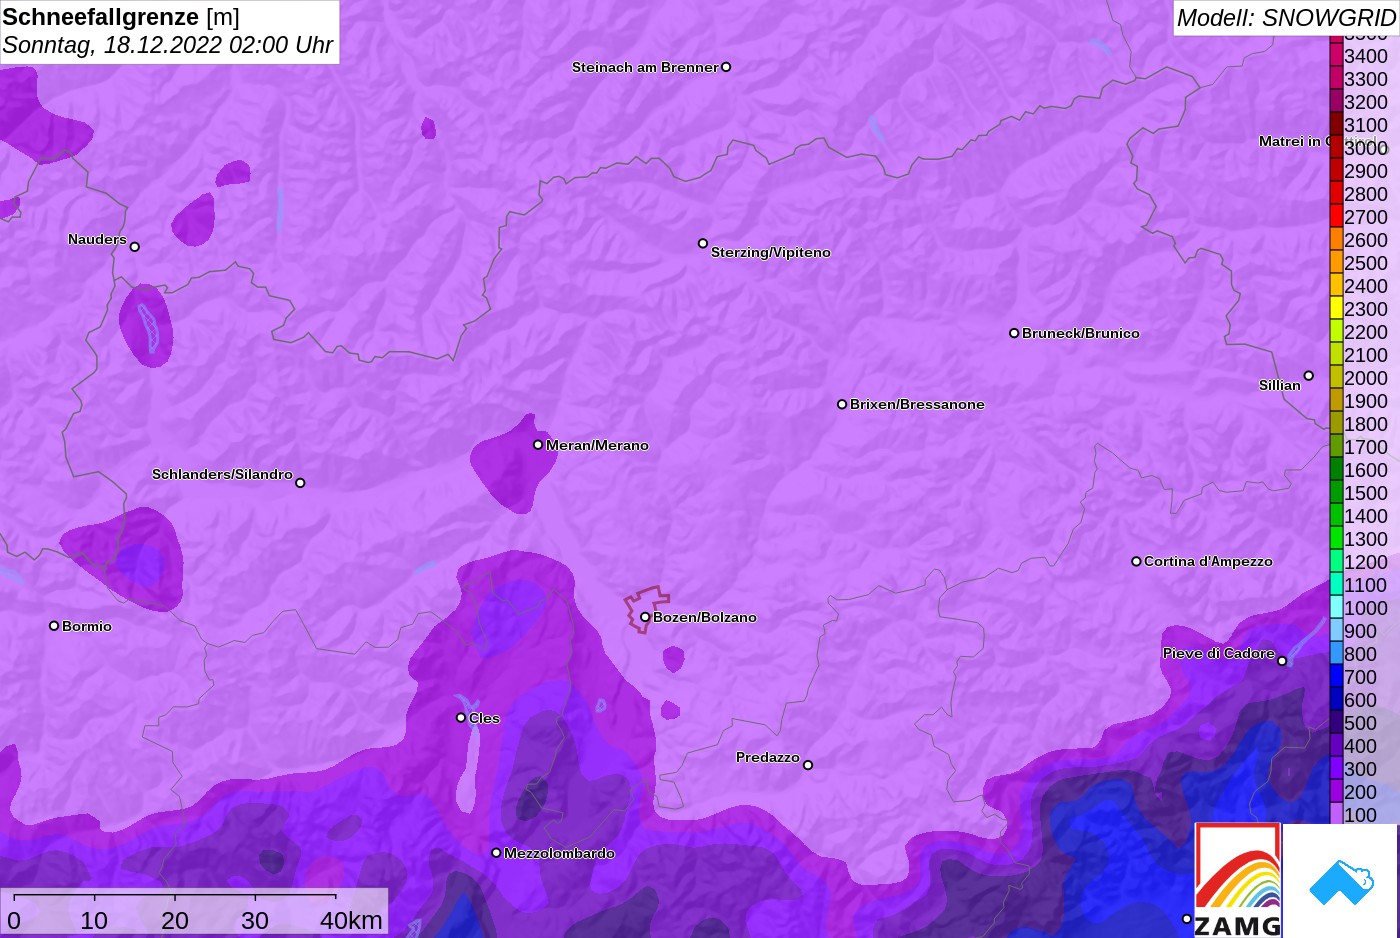Click the red Bozen municipality outline

point(648,608)
